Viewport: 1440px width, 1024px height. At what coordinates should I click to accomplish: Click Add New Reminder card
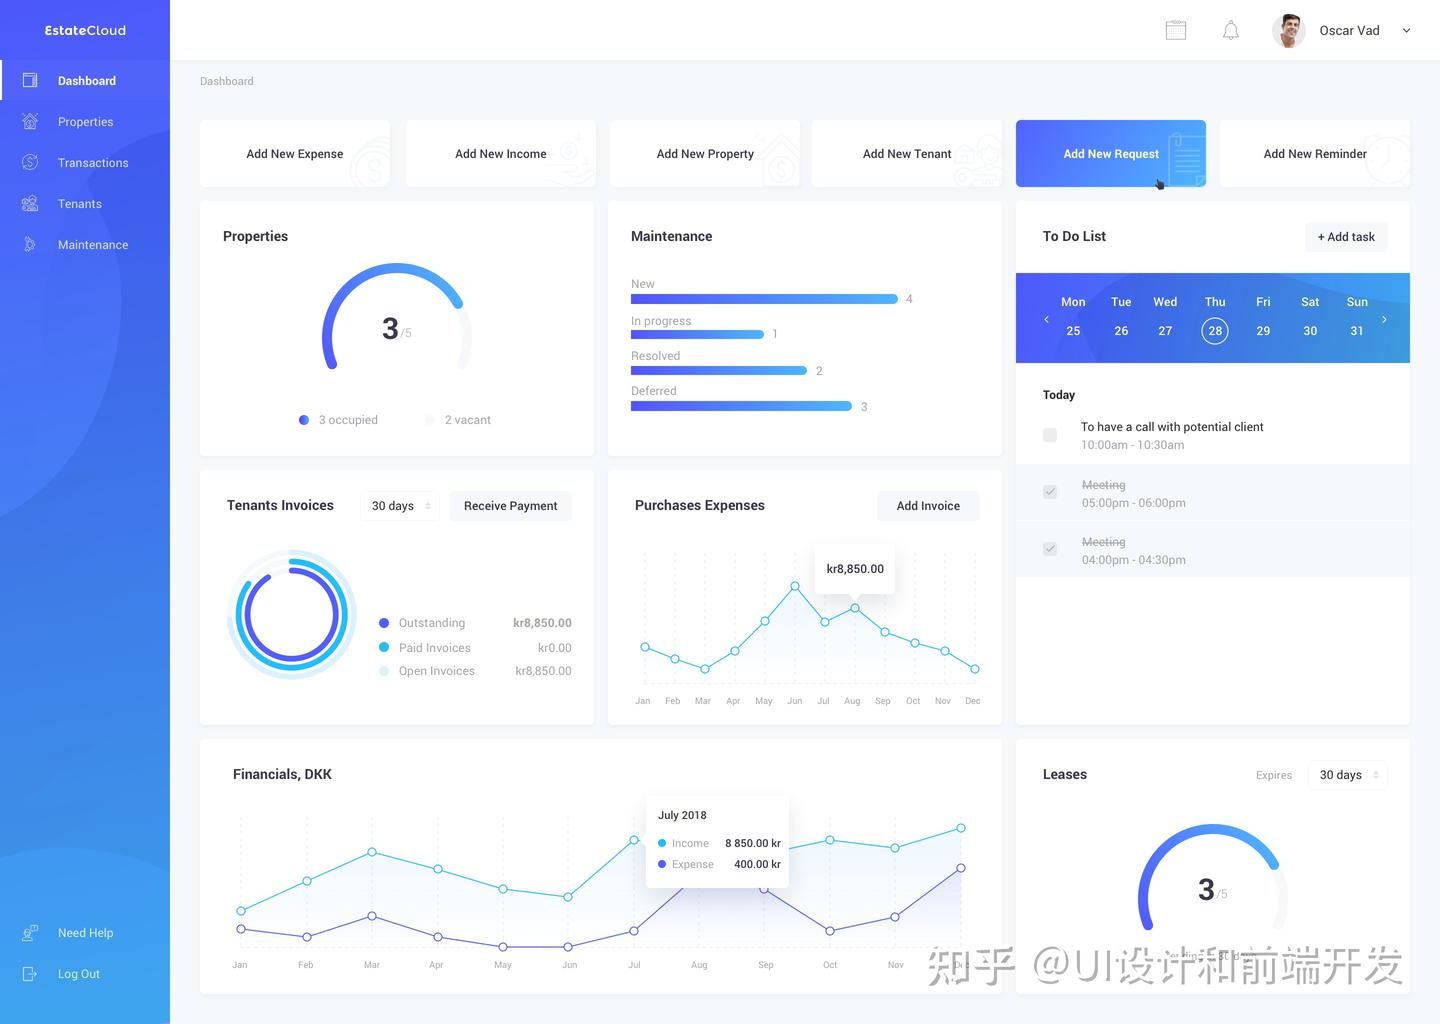[x=1315, y=153]
